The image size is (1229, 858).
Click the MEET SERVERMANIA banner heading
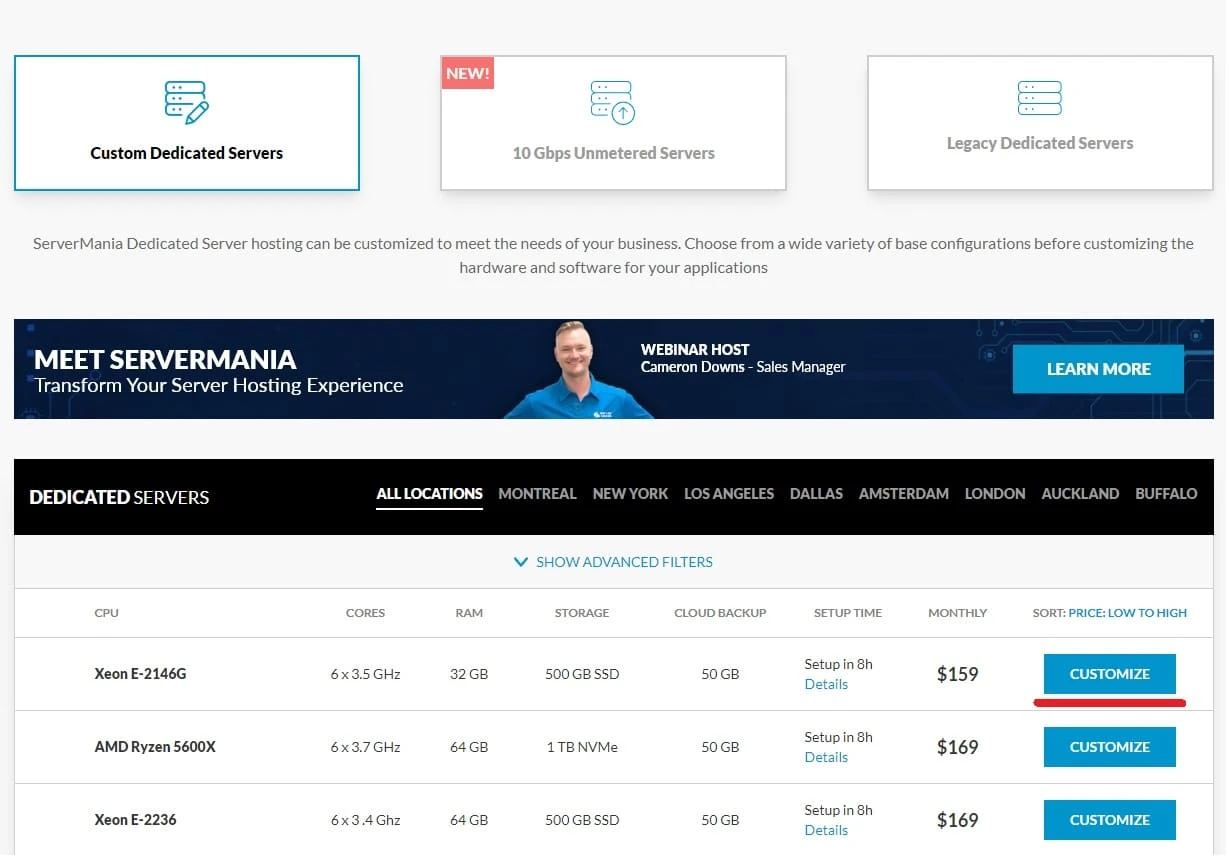[165, 359]
